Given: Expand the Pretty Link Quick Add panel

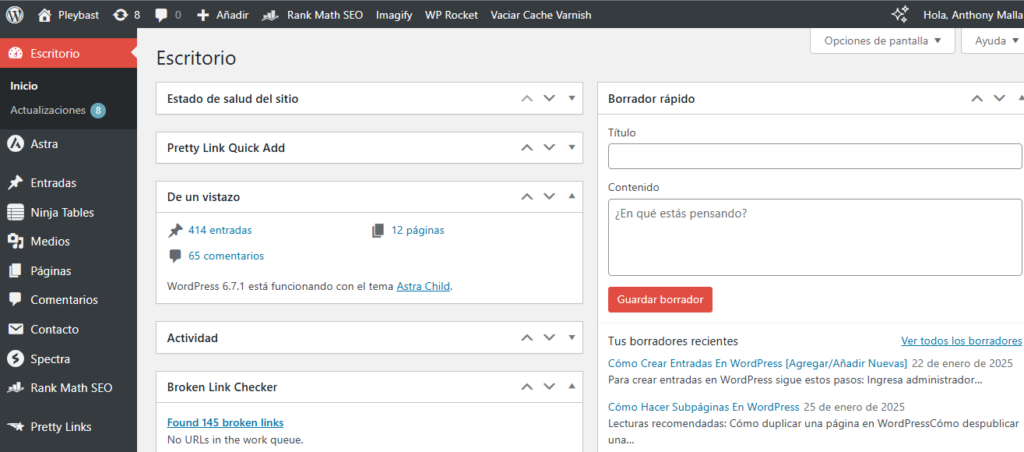Looking at the screenshot, I should (x=571, y=148).
